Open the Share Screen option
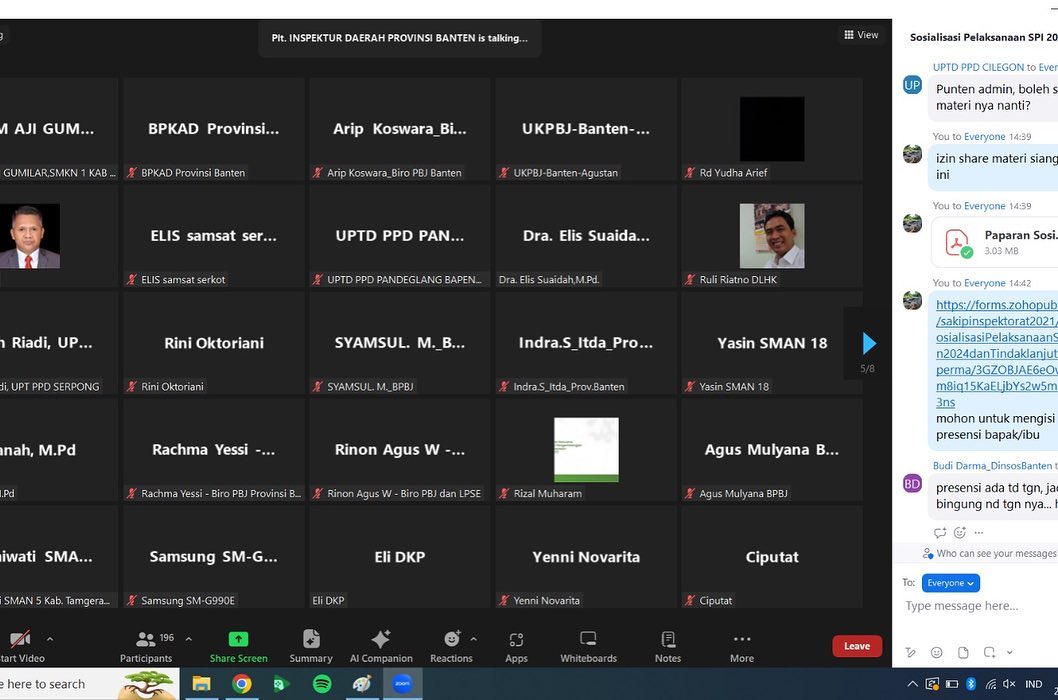Viewport: 1058px width, 700px height. click(x=238, y=646)
